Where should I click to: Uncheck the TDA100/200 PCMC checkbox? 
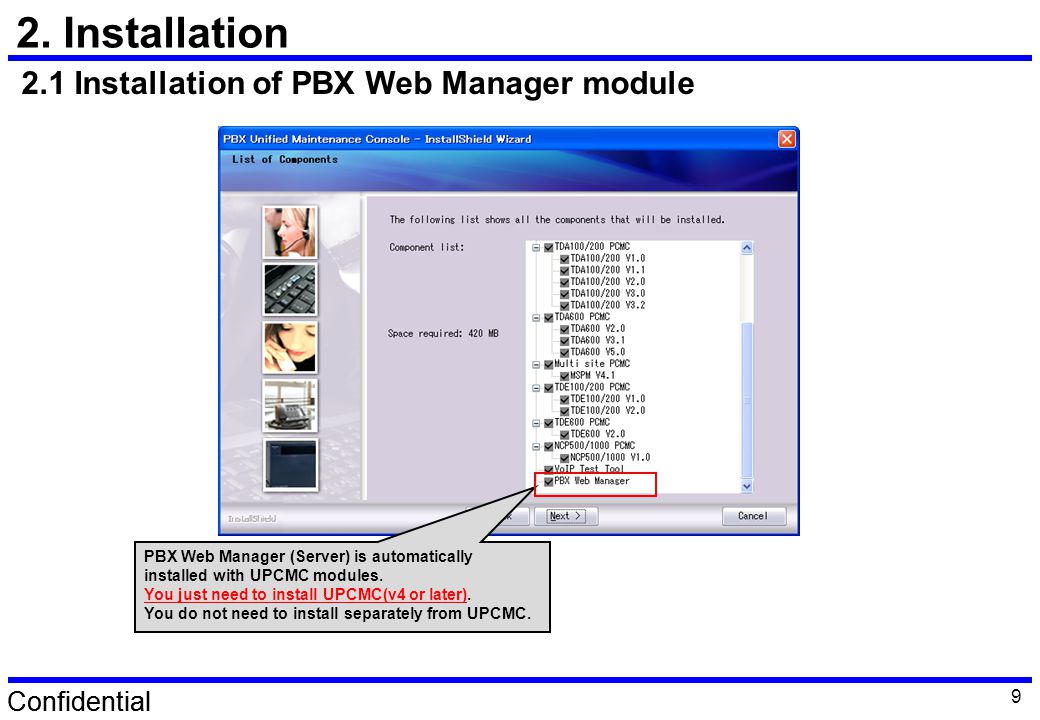(549, 247)
